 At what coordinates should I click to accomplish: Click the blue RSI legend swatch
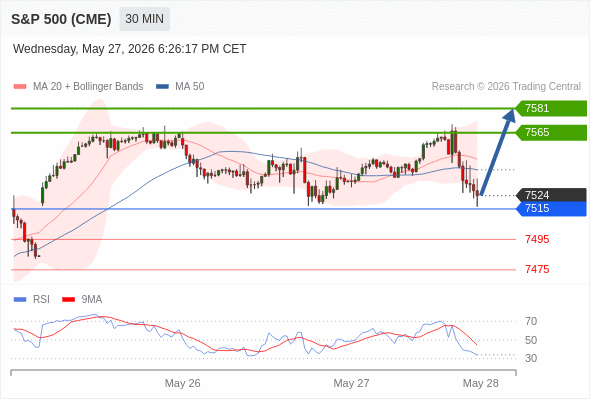20,300
